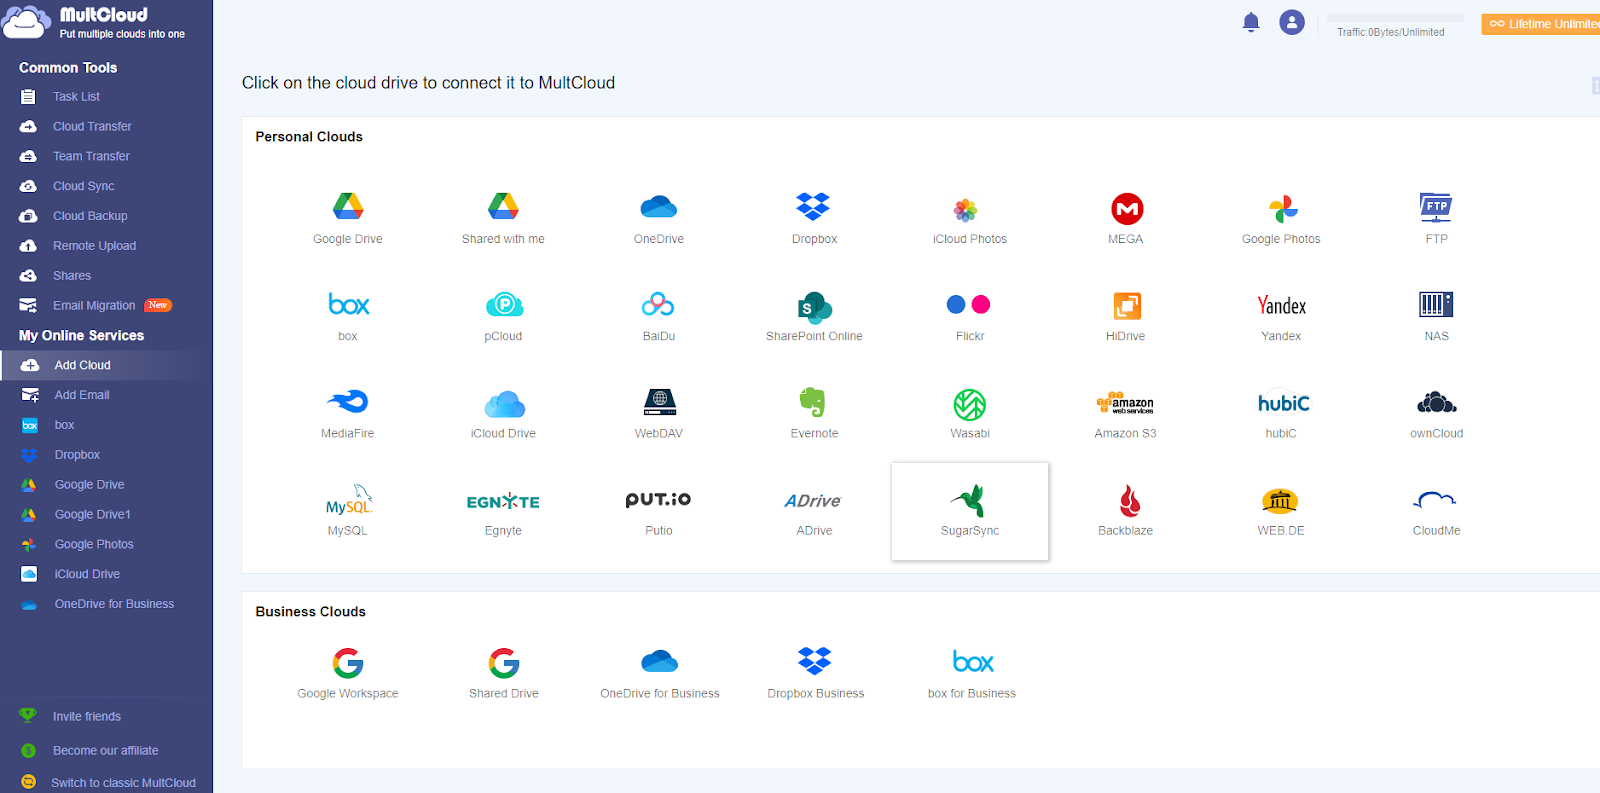Connect a Shared Drive business cloud
This screenshot has width=1600, height=793.
[x=504, y=662]
